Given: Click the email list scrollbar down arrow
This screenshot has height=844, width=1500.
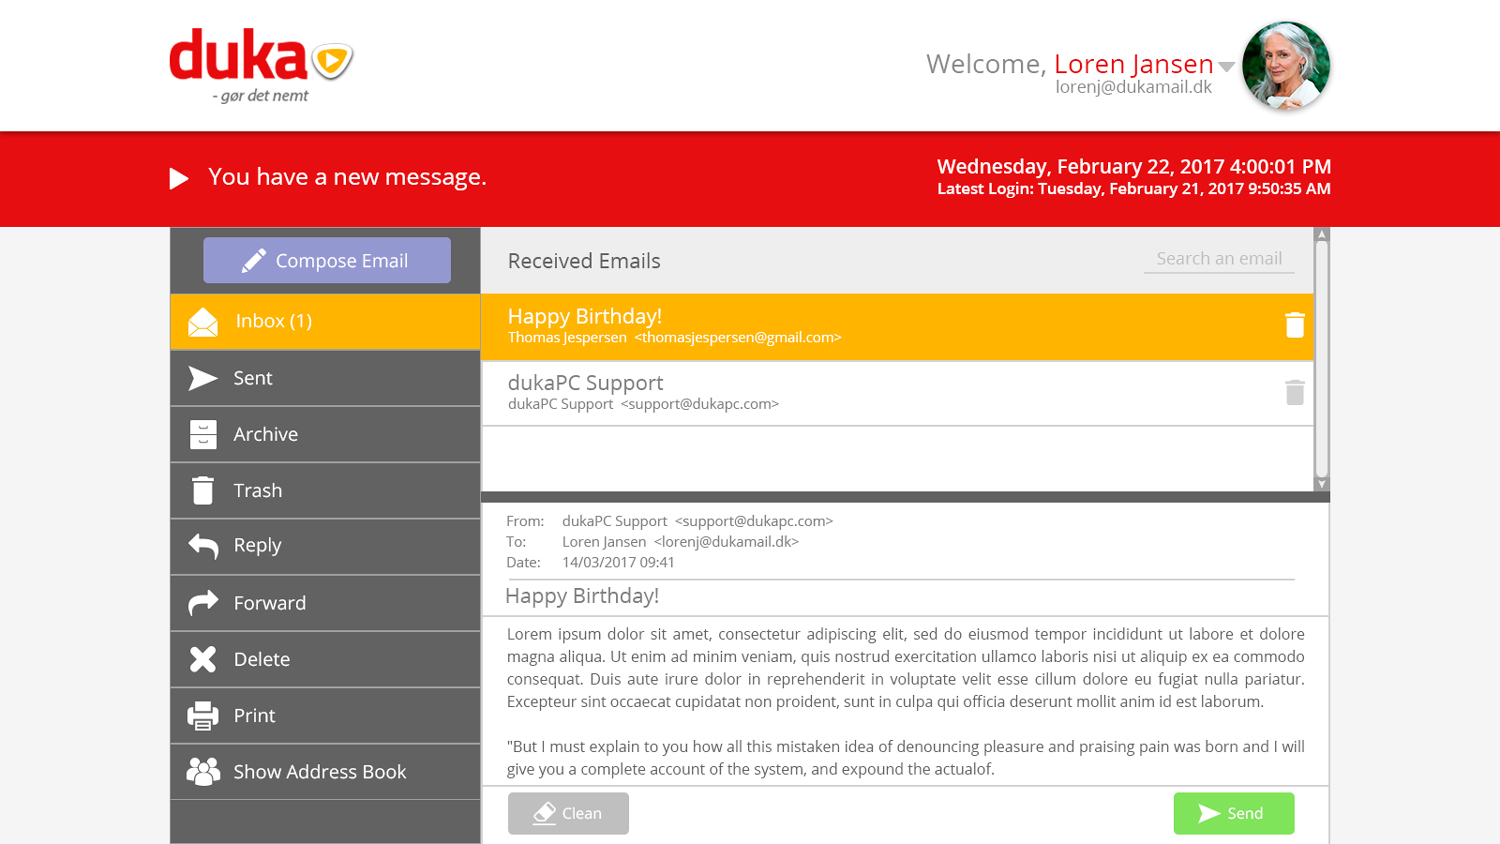Looking at the screenshot, I should pyautogui.click(x=1322, y=484).
